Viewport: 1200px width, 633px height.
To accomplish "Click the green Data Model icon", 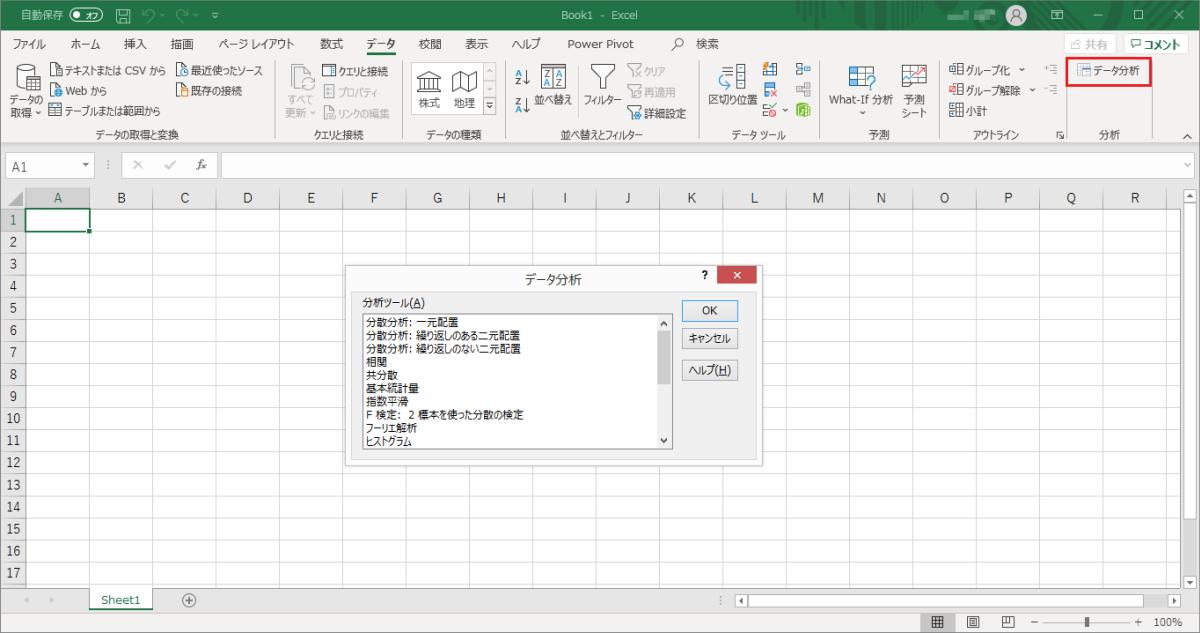I will tap(803, 110).
